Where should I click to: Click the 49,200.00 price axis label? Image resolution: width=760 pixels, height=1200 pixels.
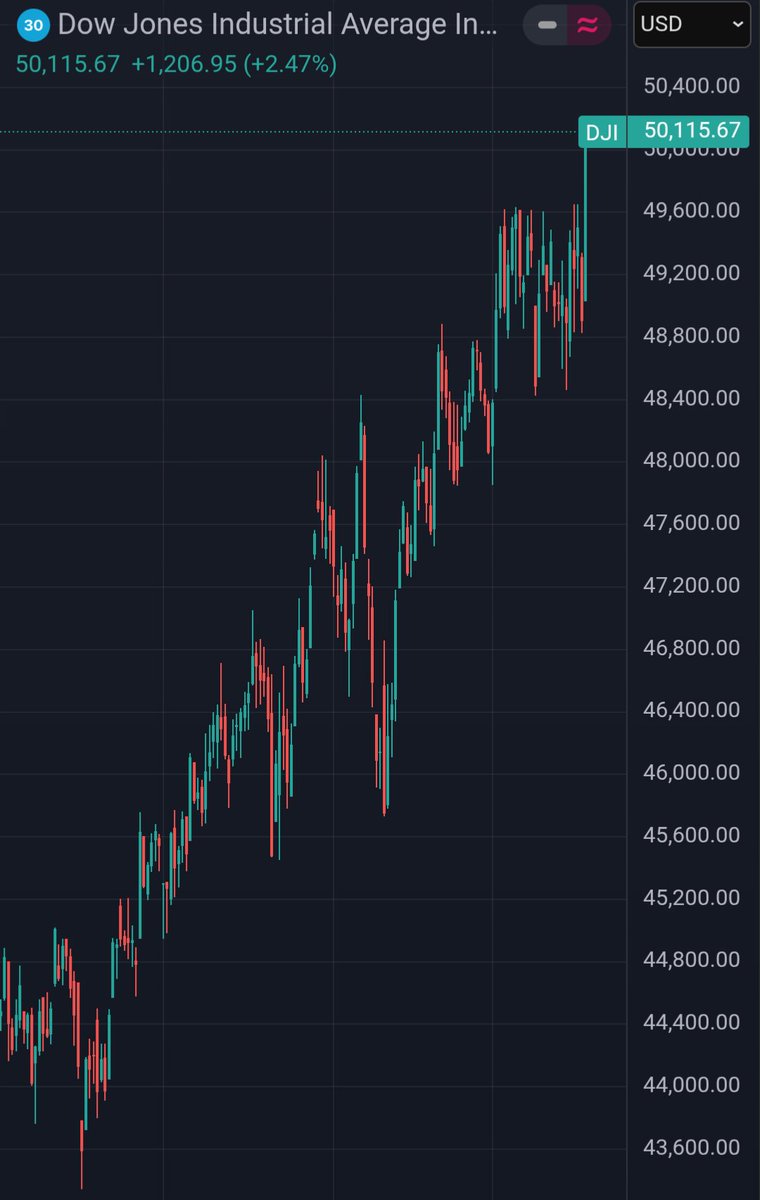click(692, 272)
